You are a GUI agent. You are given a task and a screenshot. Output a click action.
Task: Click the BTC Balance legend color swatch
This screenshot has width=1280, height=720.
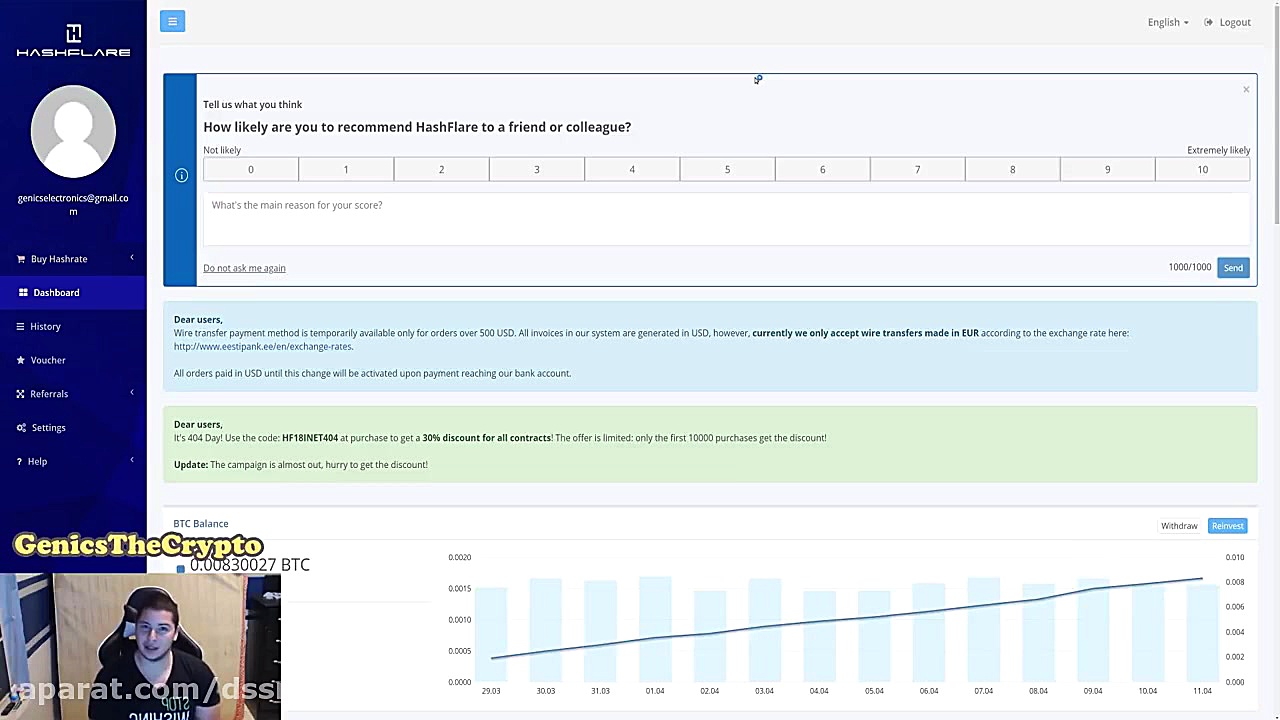tap(181, 569)
